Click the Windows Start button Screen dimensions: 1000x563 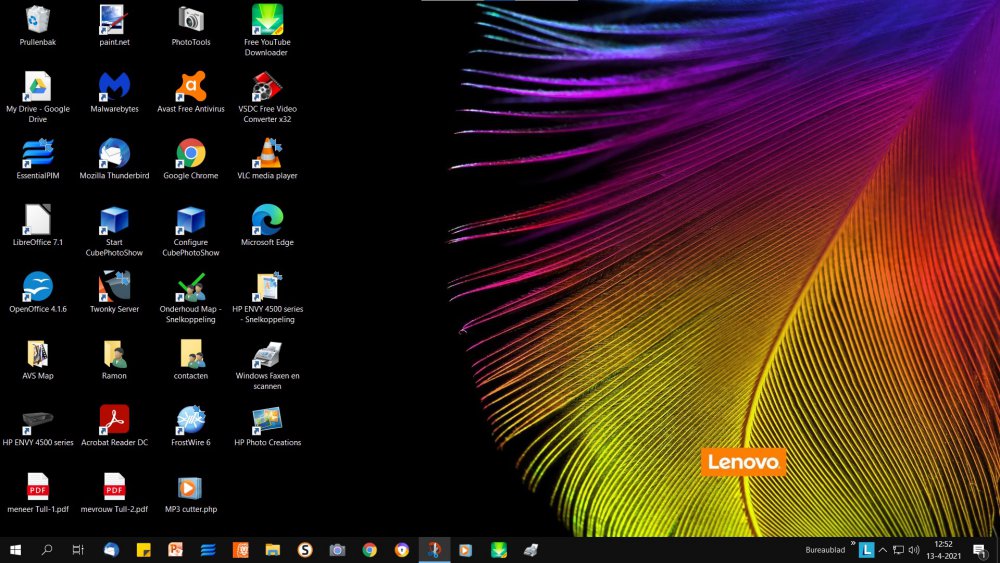pyautogui.click(x=16, y=550)
